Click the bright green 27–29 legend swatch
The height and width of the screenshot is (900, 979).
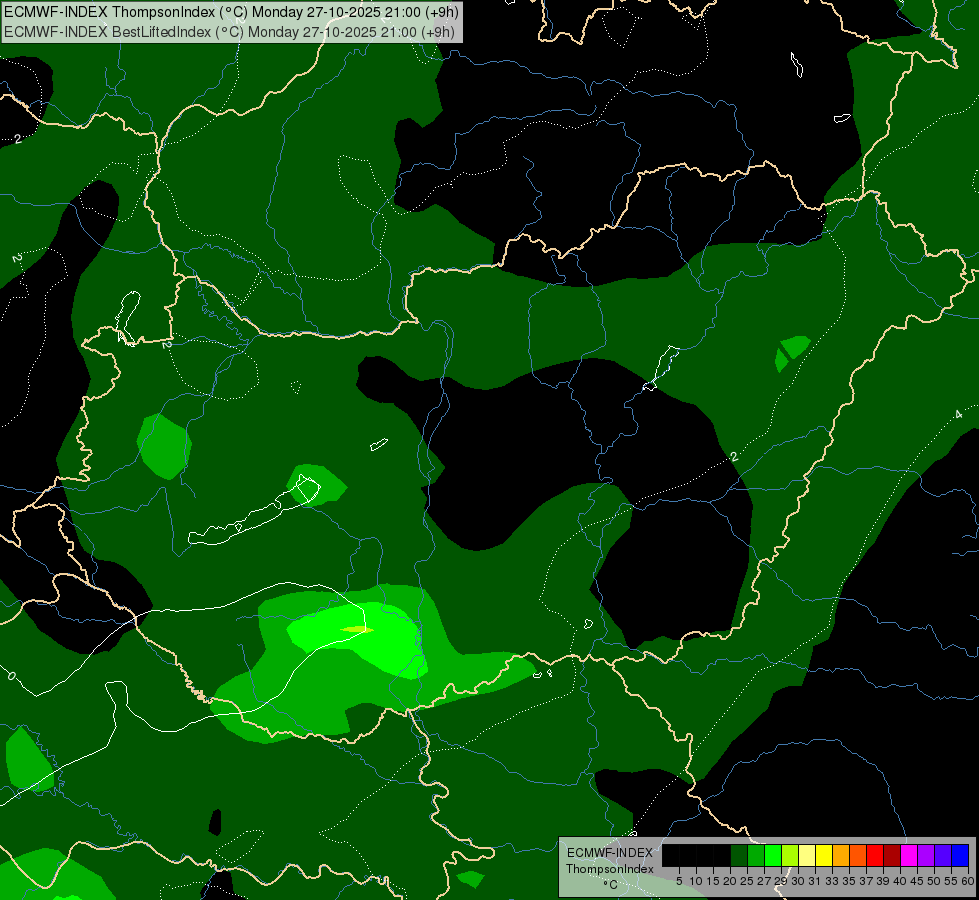point(773,855)
